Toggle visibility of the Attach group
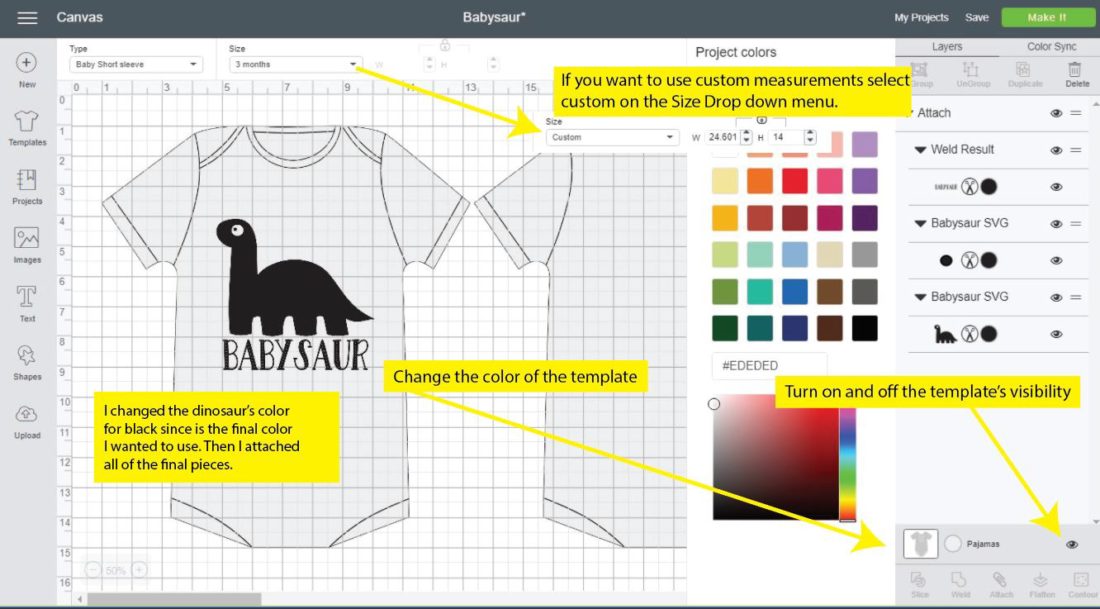Screen dimensions: 1100x609 tap(1056, 113)
